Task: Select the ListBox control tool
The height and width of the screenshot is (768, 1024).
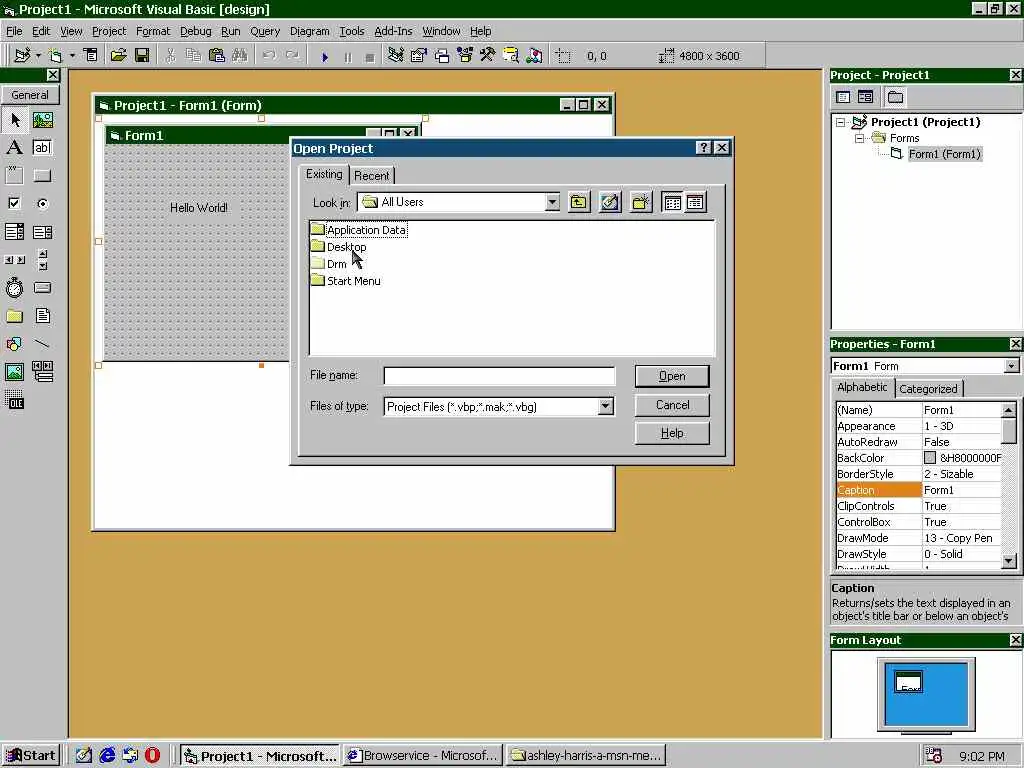Action: pyautogui.click(x=42, y=232)
